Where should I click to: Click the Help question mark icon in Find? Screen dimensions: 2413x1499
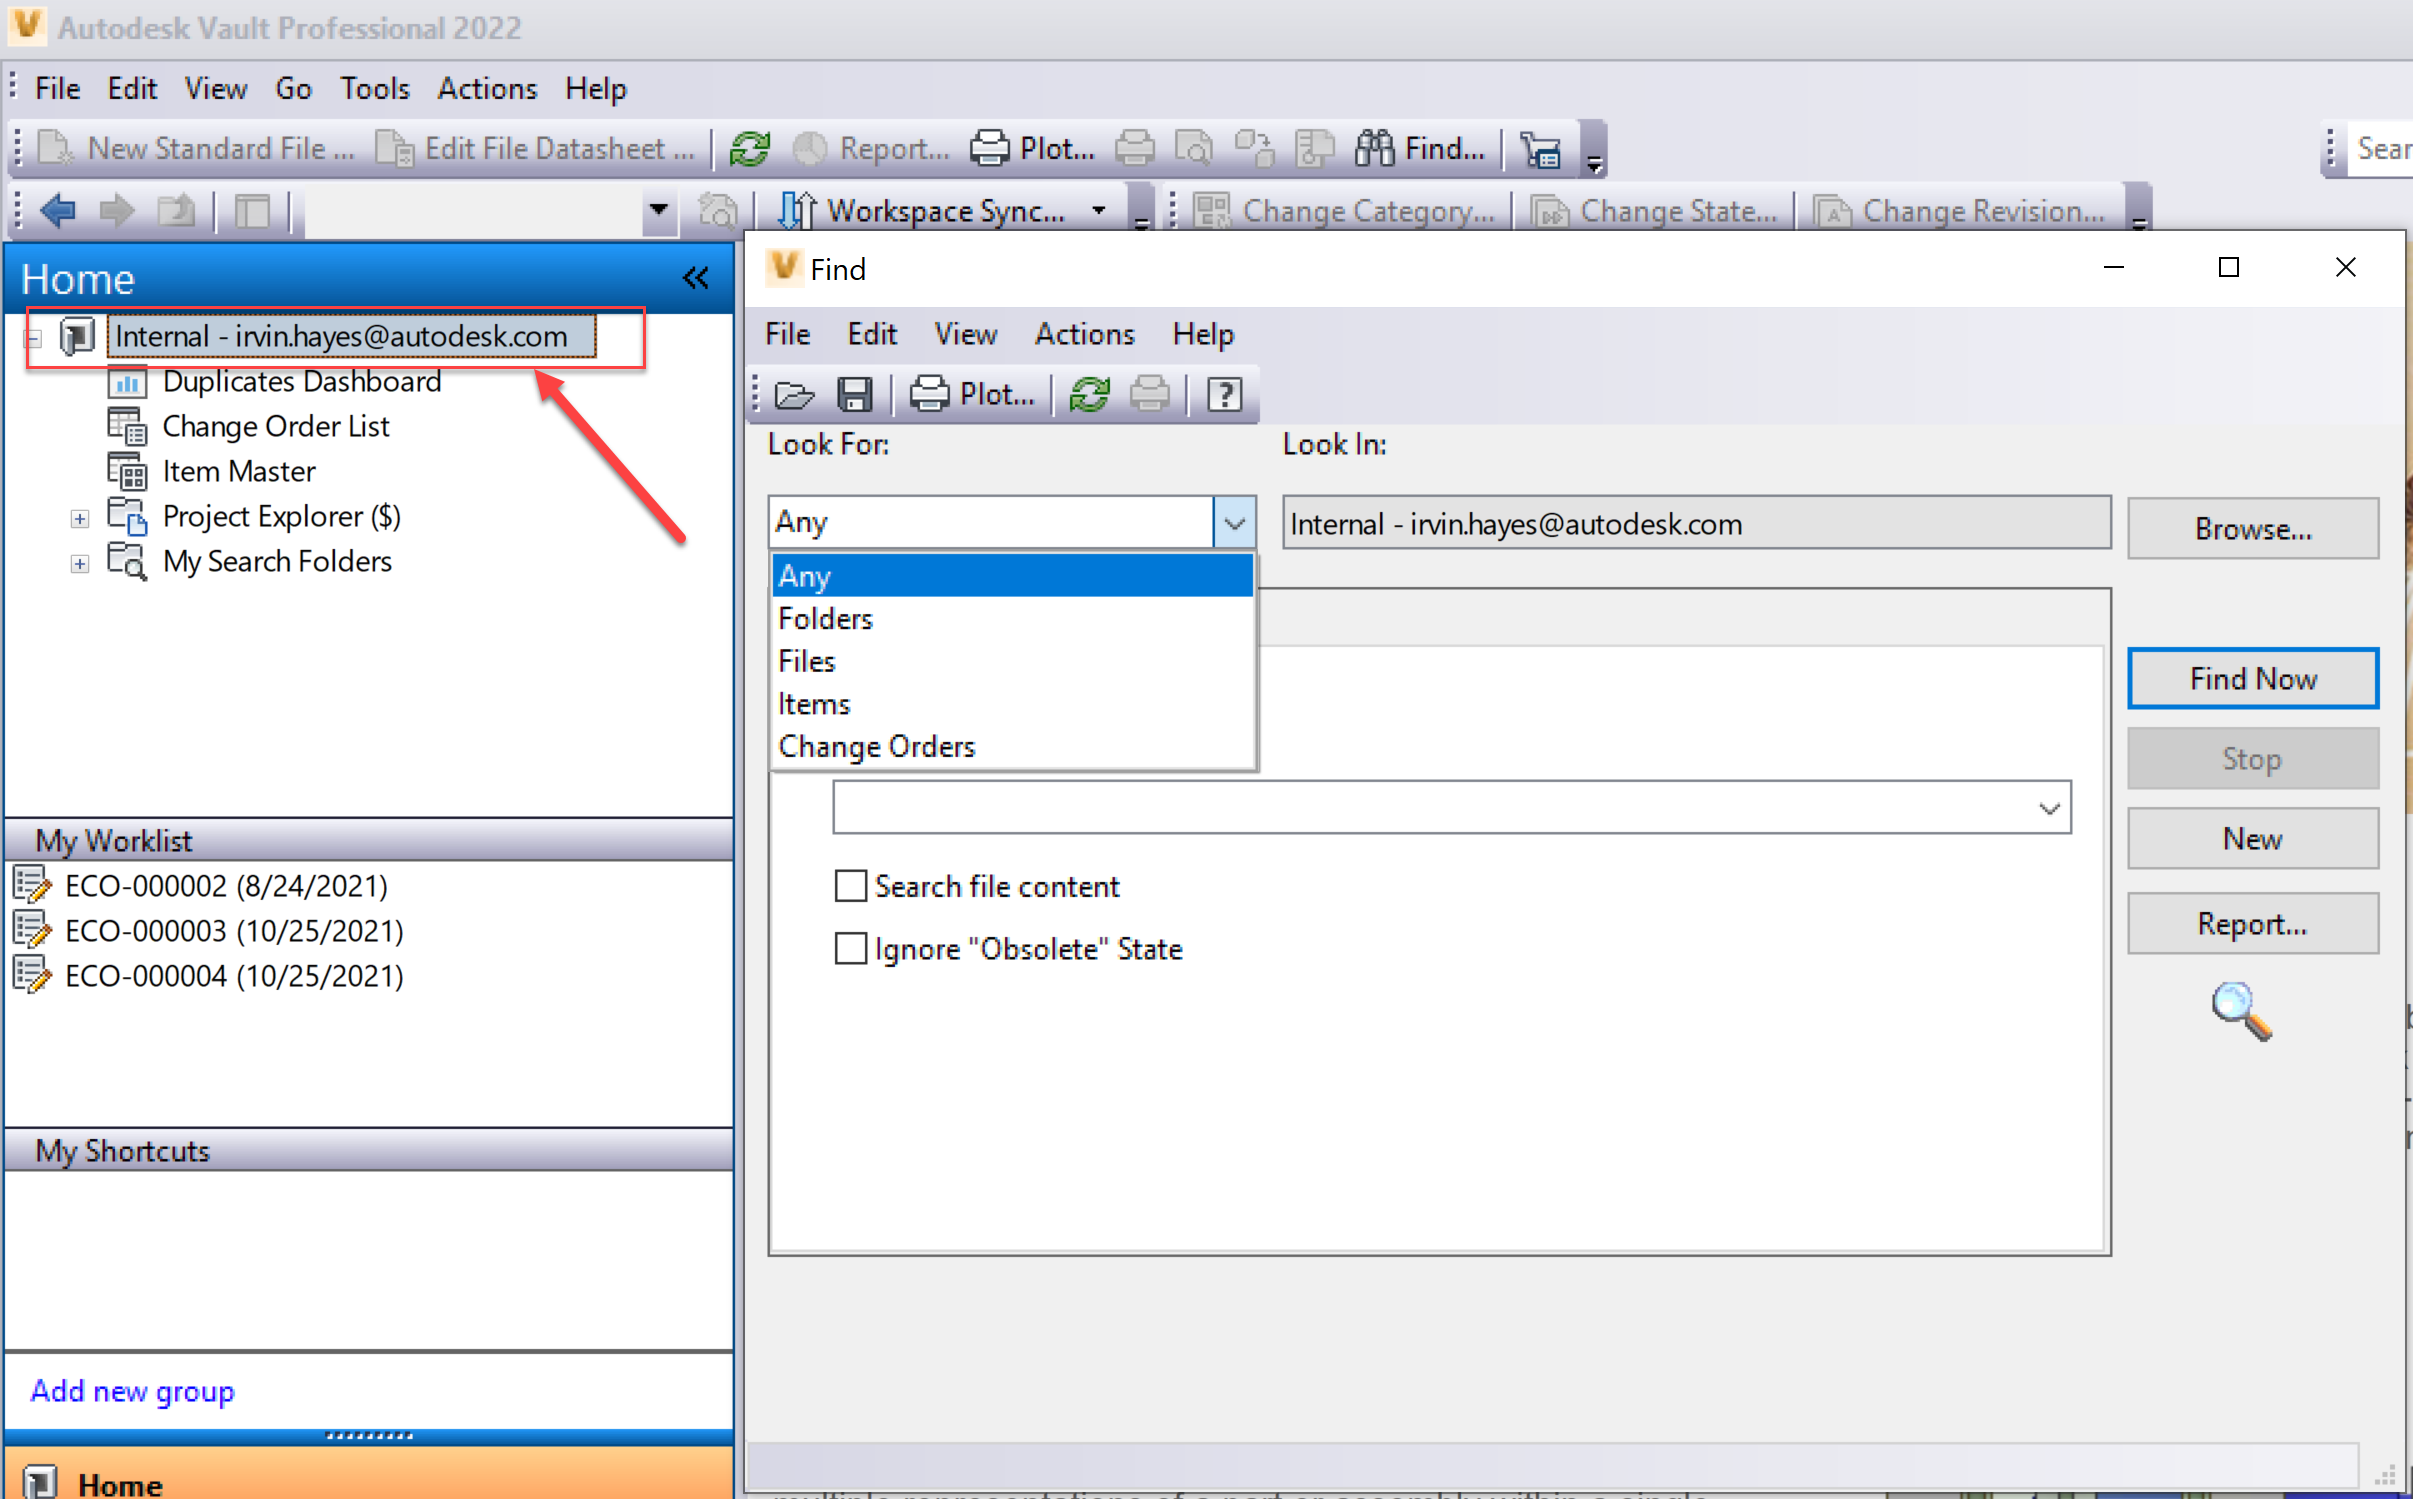(x=1224, y=394)
